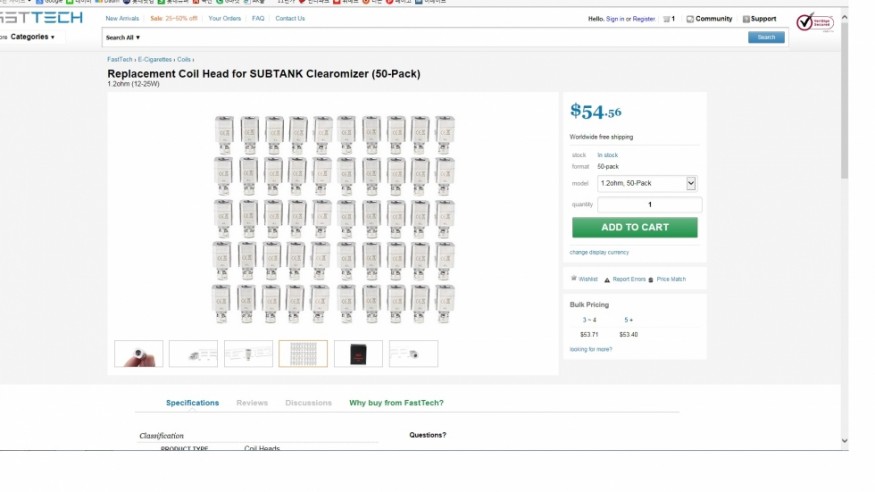Image resolution: width=875 pixels, height=492 pixels.
Task: Click the blue Search button
Action: click(x=766, y=37)
